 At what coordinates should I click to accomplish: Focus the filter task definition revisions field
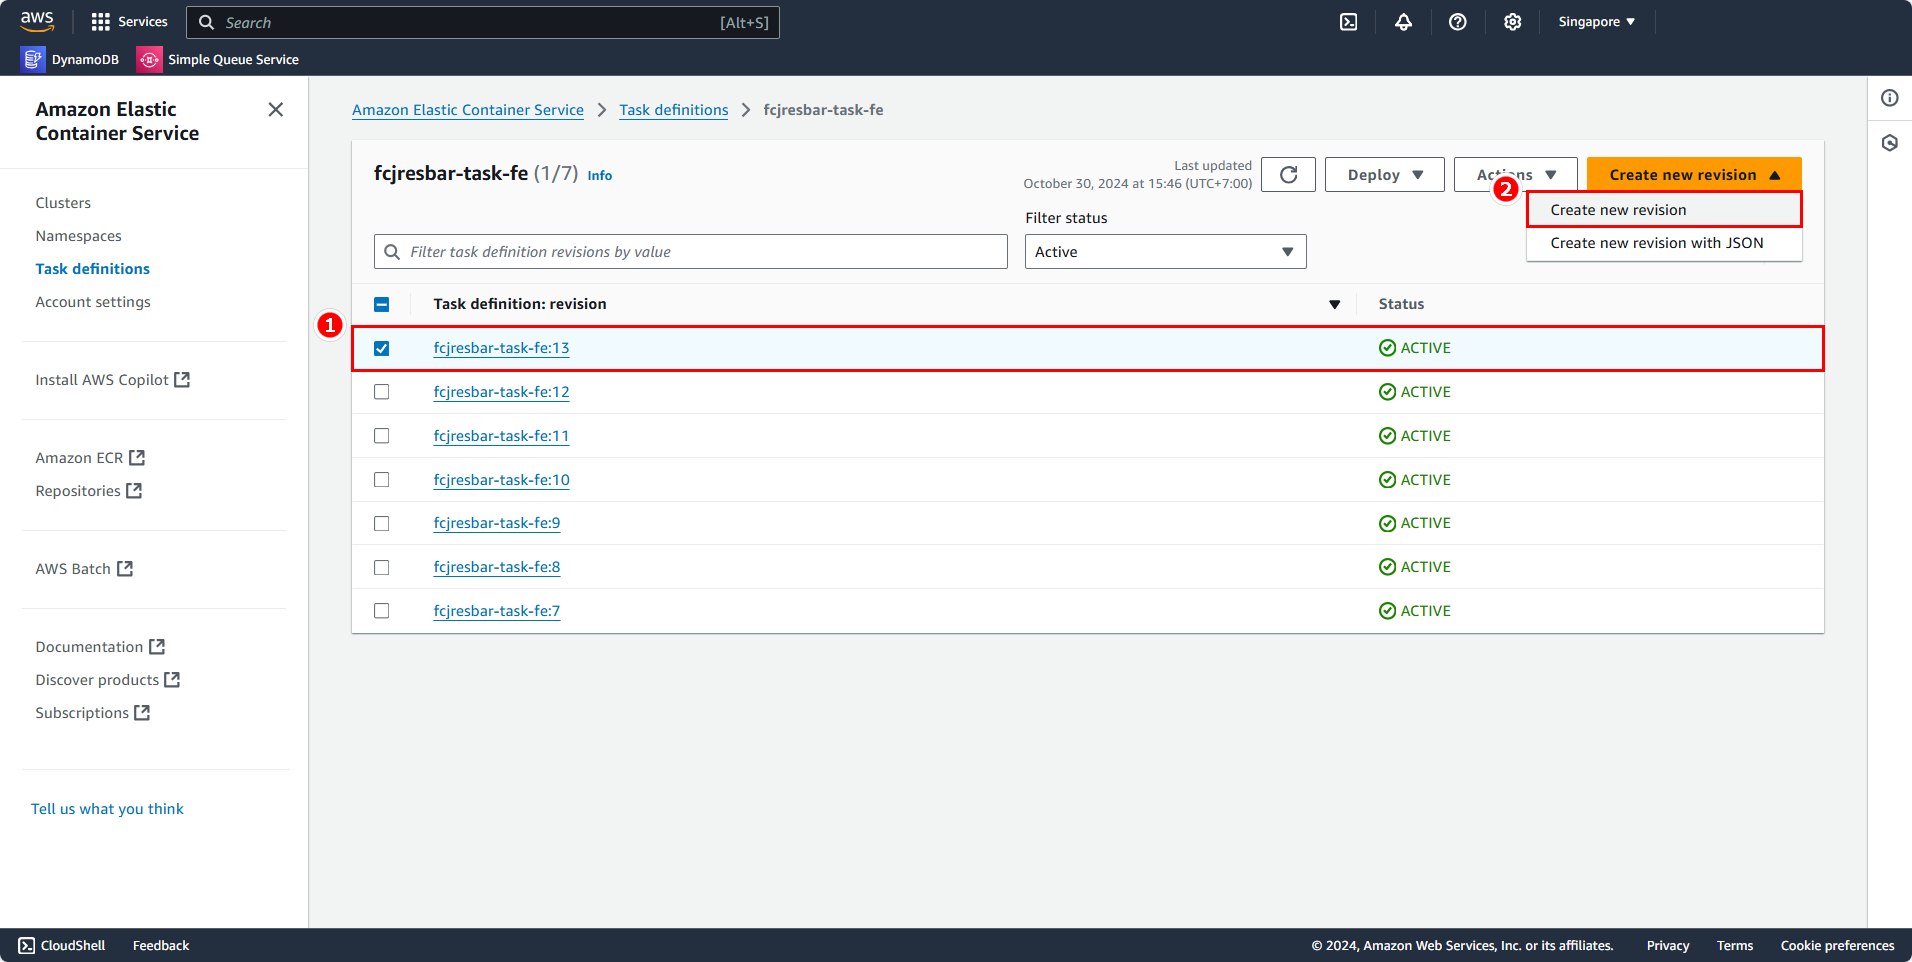(690, 252)
